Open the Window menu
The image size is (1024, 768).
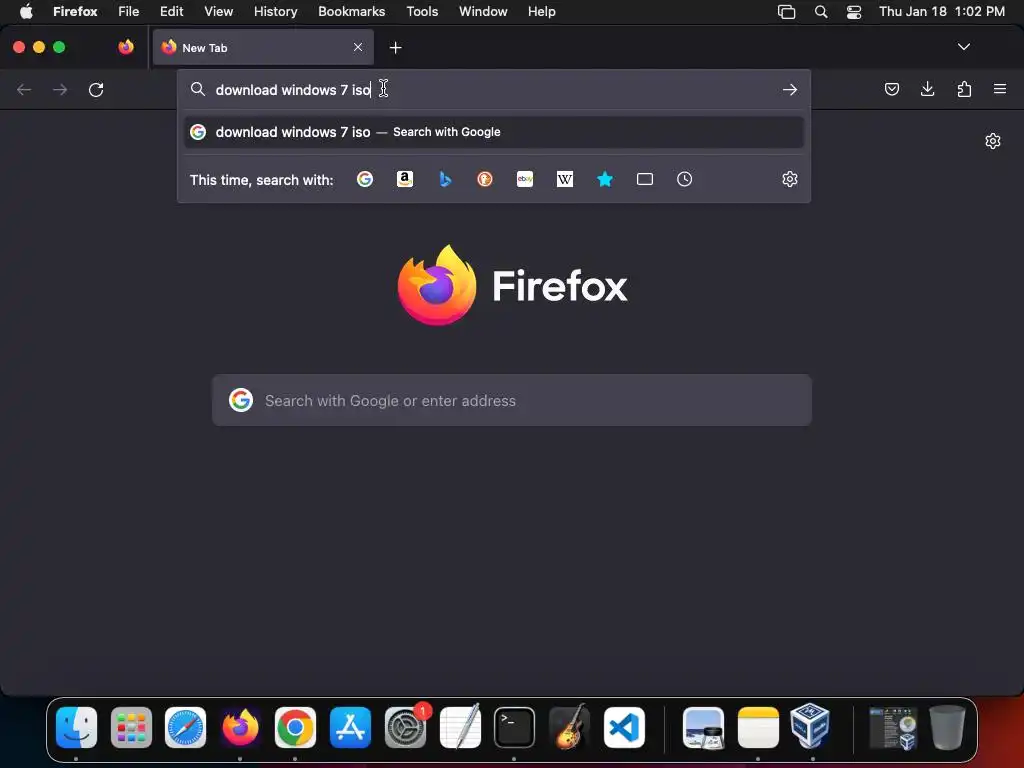pyautogui.click(x=483, y=11)
